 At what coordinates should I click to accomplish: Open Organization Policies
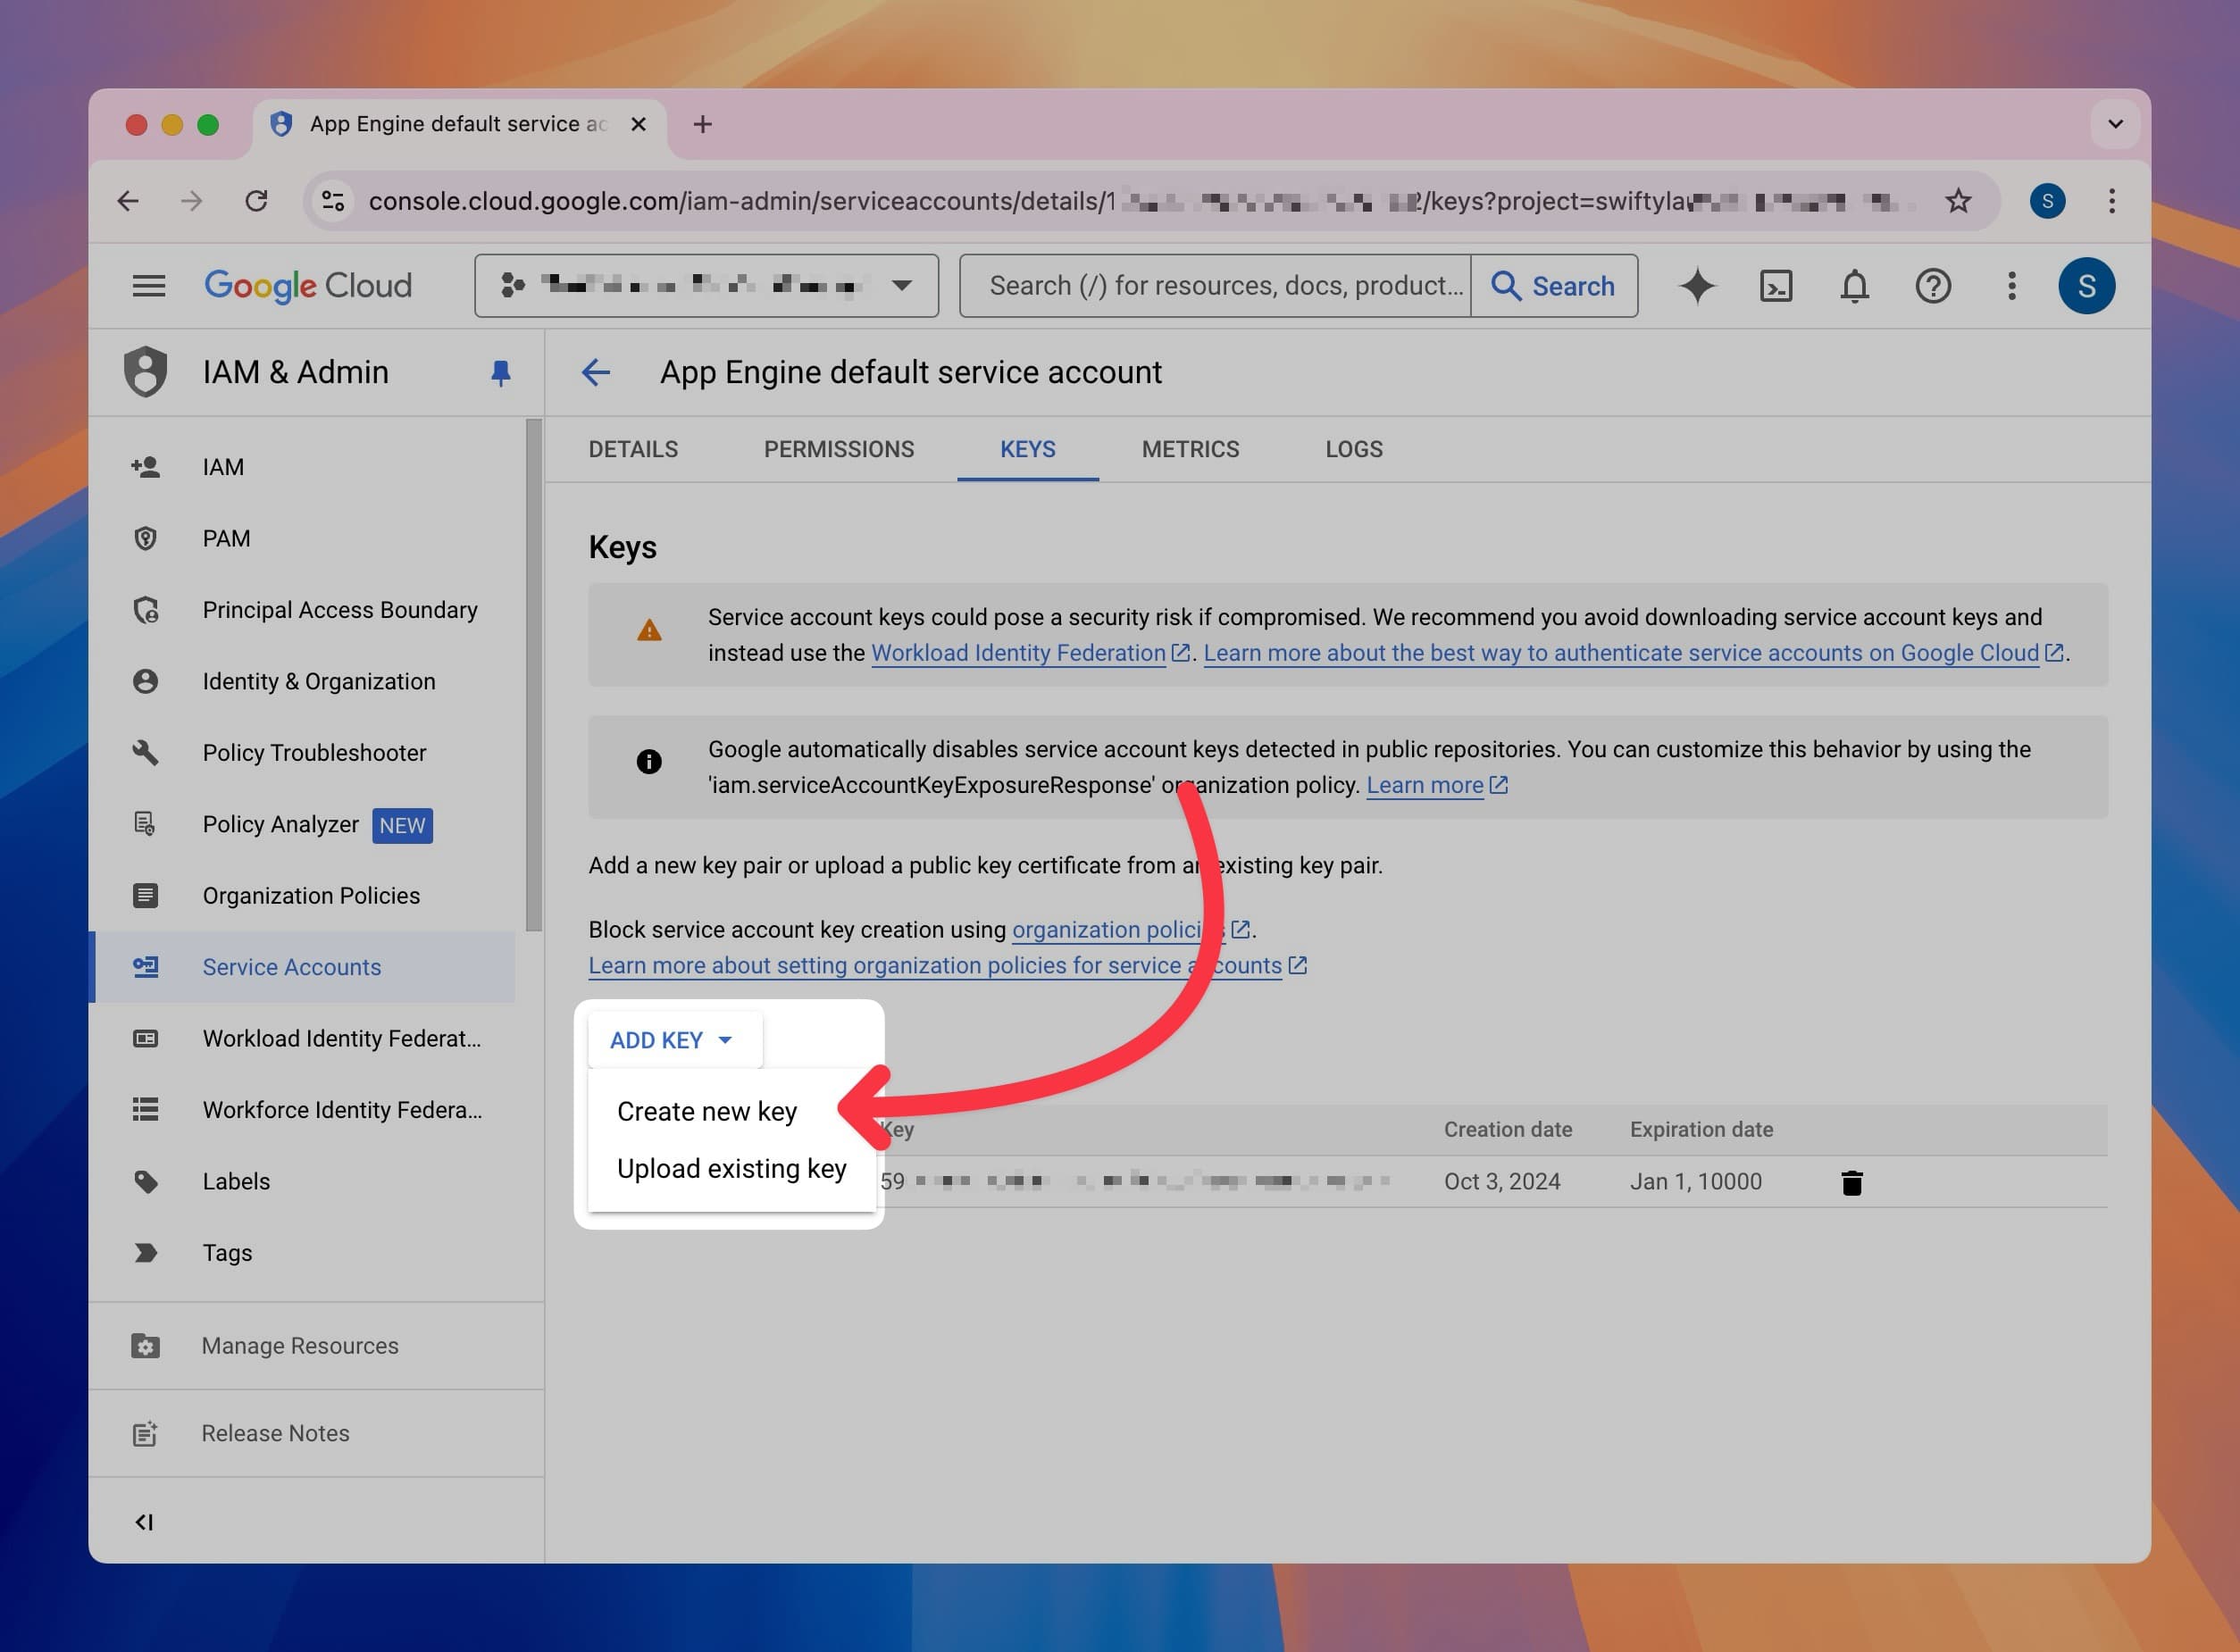(x=303, y=896)
